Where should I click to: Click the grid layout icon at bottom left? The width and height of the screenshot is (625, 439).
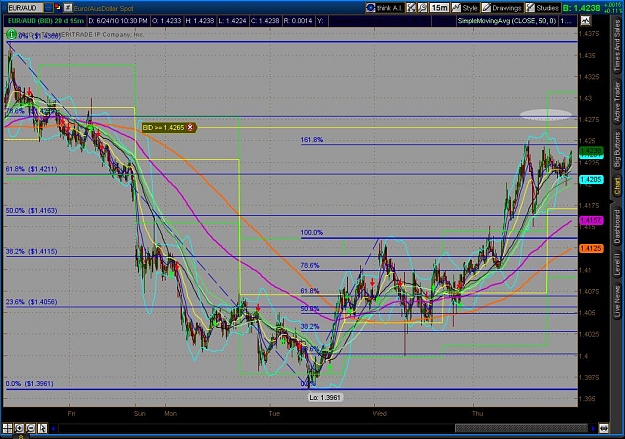coord(8,428)
